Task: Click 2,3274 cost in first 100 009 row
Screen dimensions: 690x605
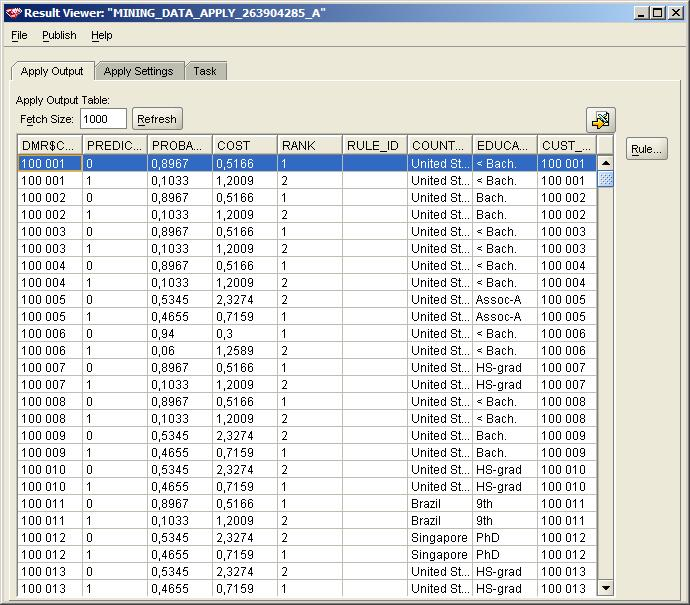Action: point(245,436)
